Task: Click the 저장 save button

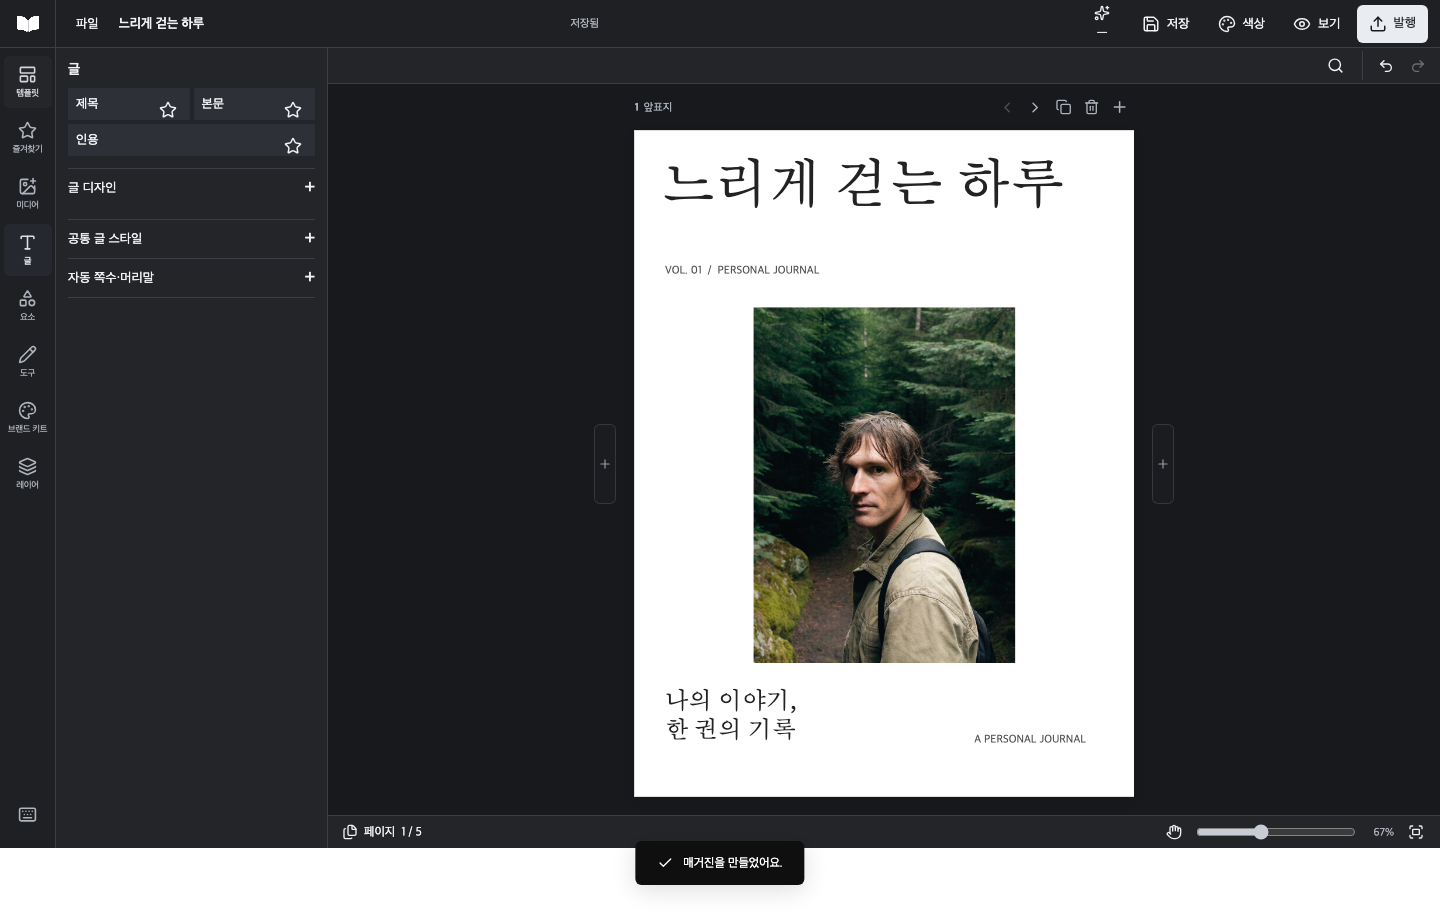Action: click(x=1166, y=23)
